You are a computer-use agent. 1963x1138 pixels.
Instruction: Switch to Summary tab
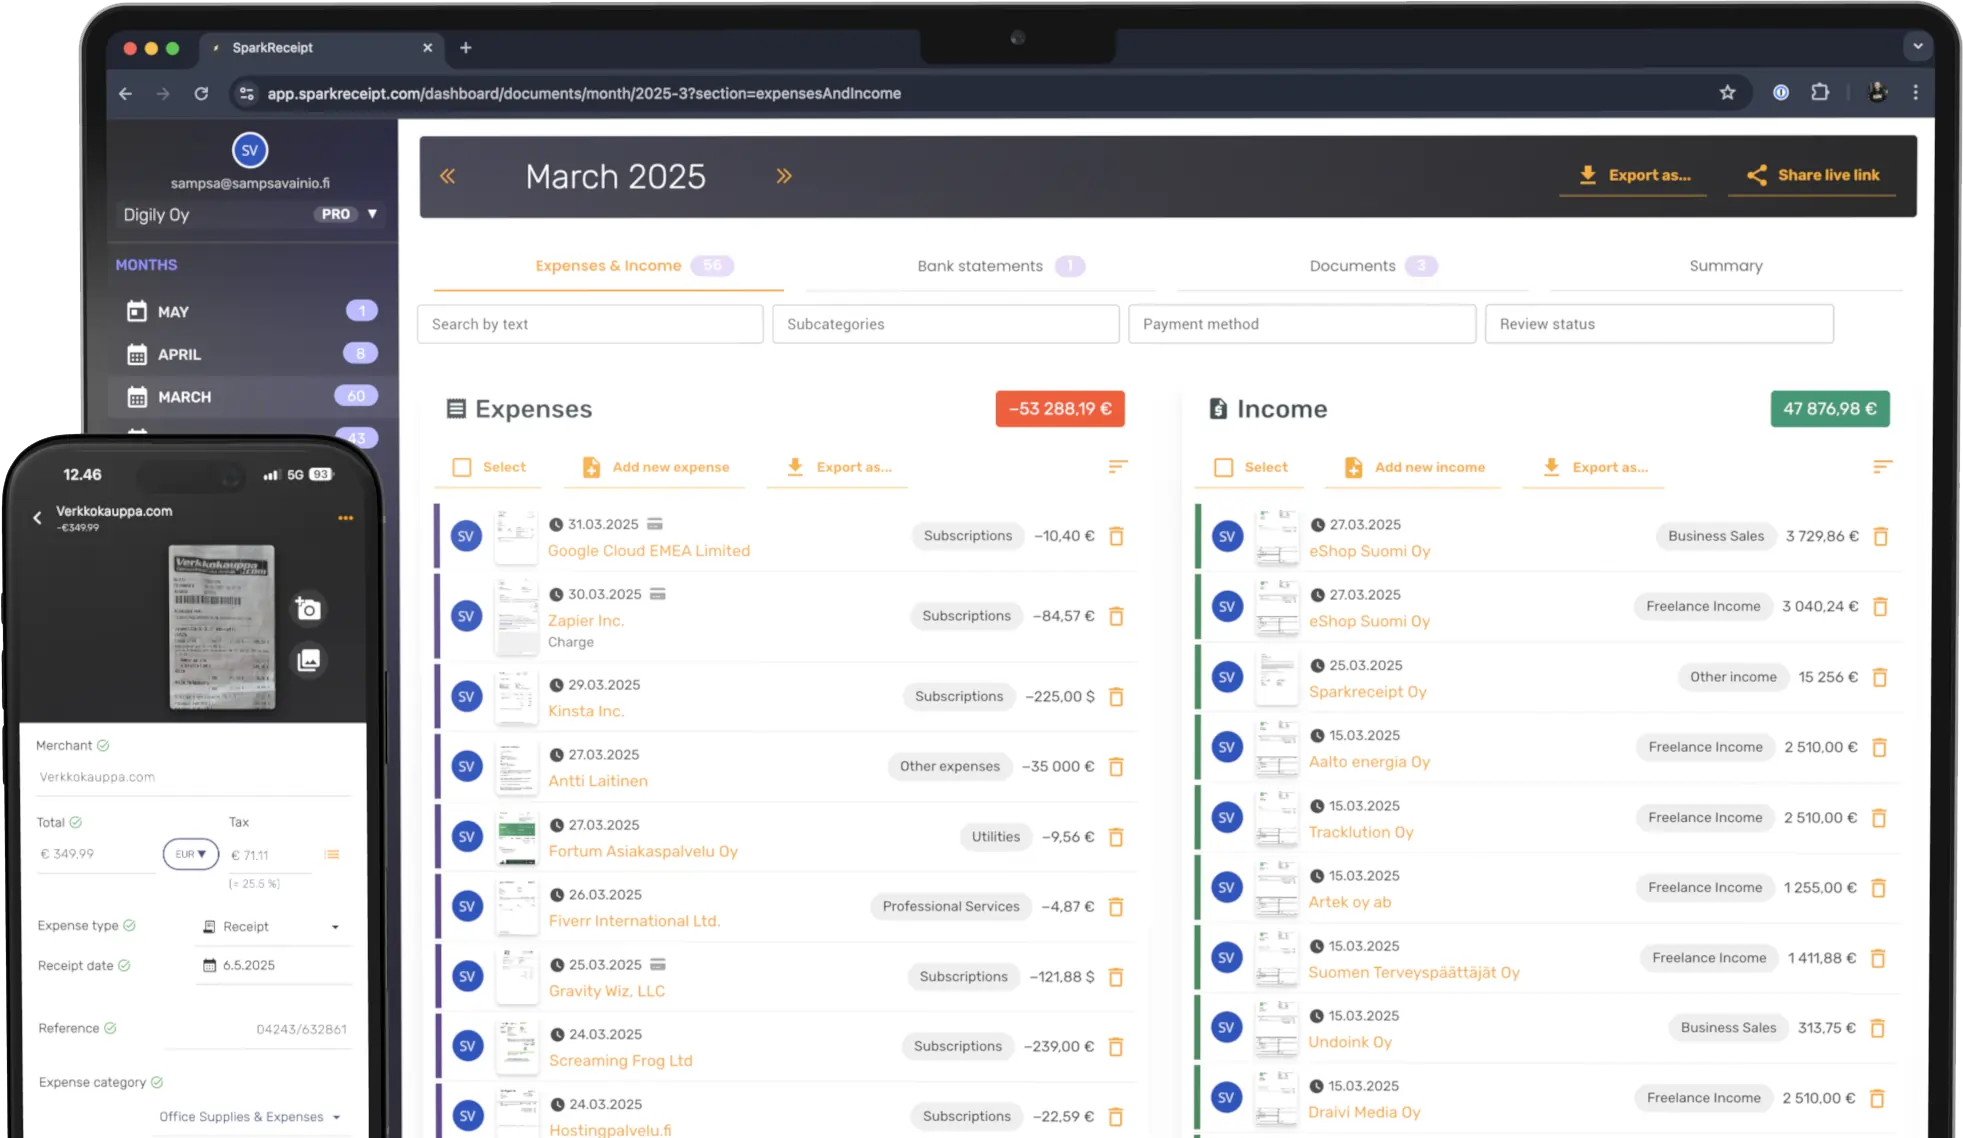click(1726, 266)
